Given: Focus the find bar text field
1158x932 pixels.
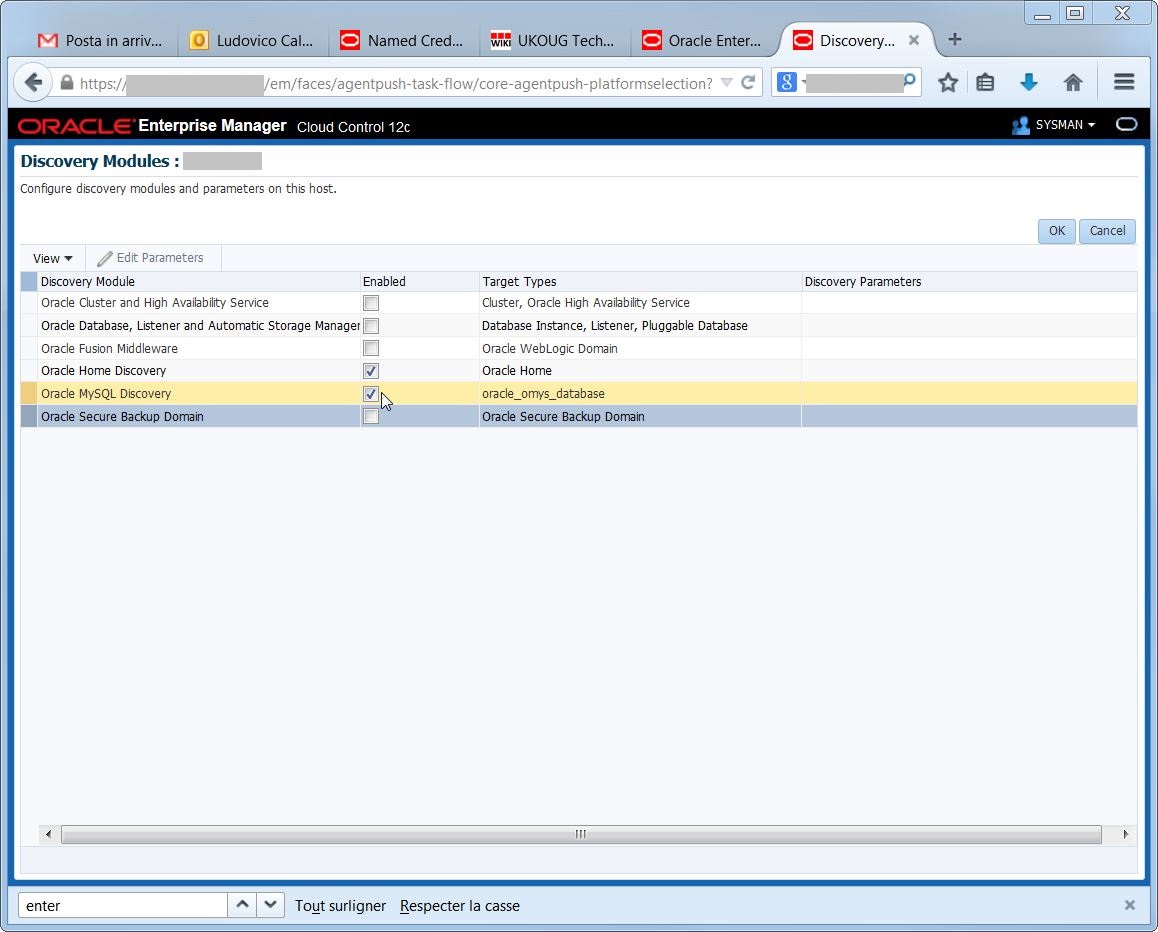Looking at the screenshot, I should [x=122, y=905].
